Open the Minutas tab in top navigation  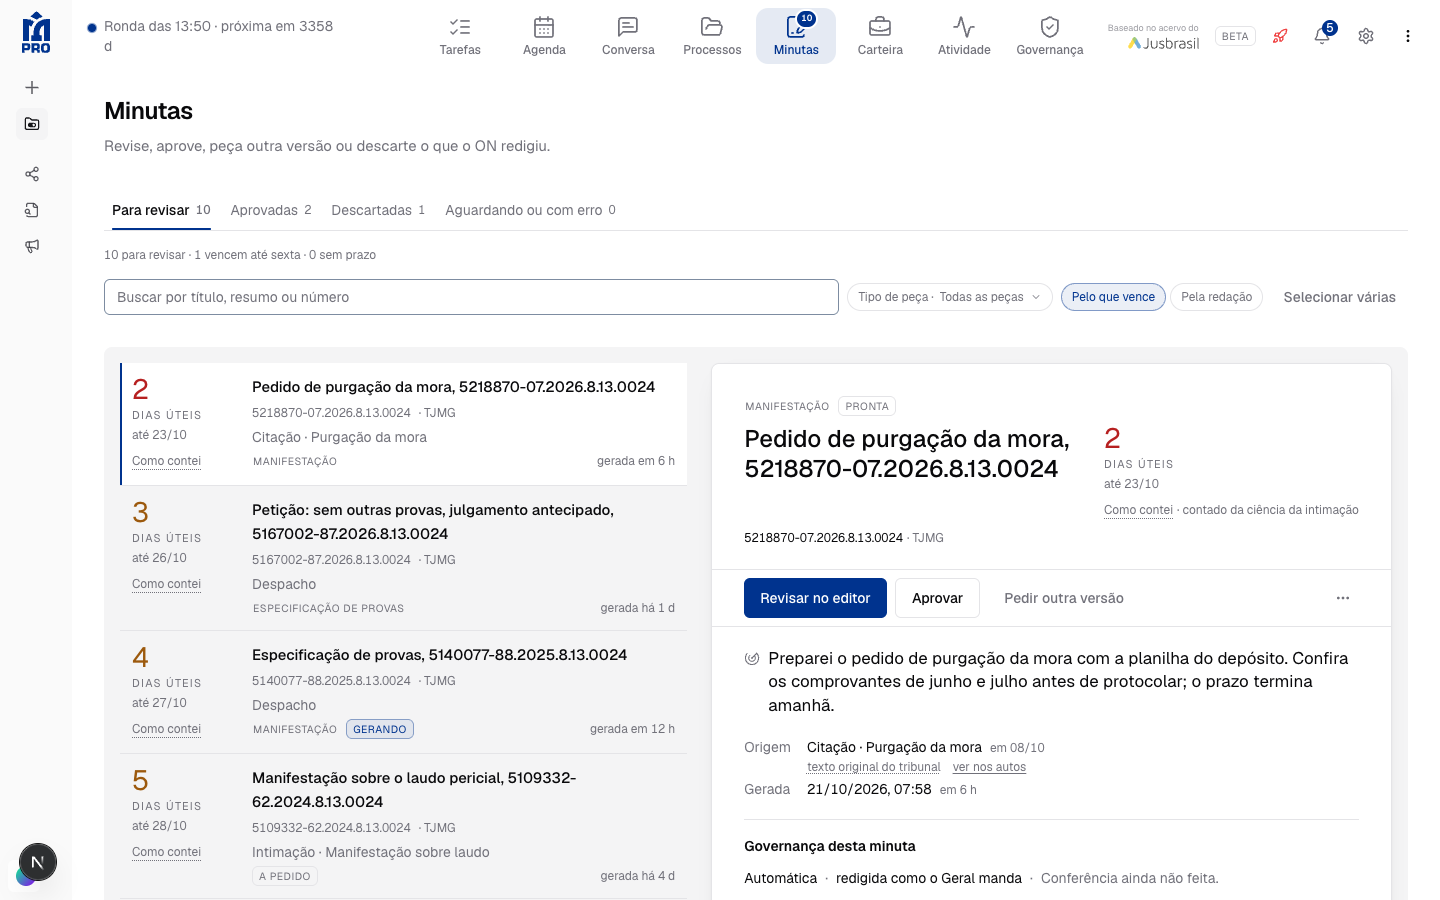796,36
